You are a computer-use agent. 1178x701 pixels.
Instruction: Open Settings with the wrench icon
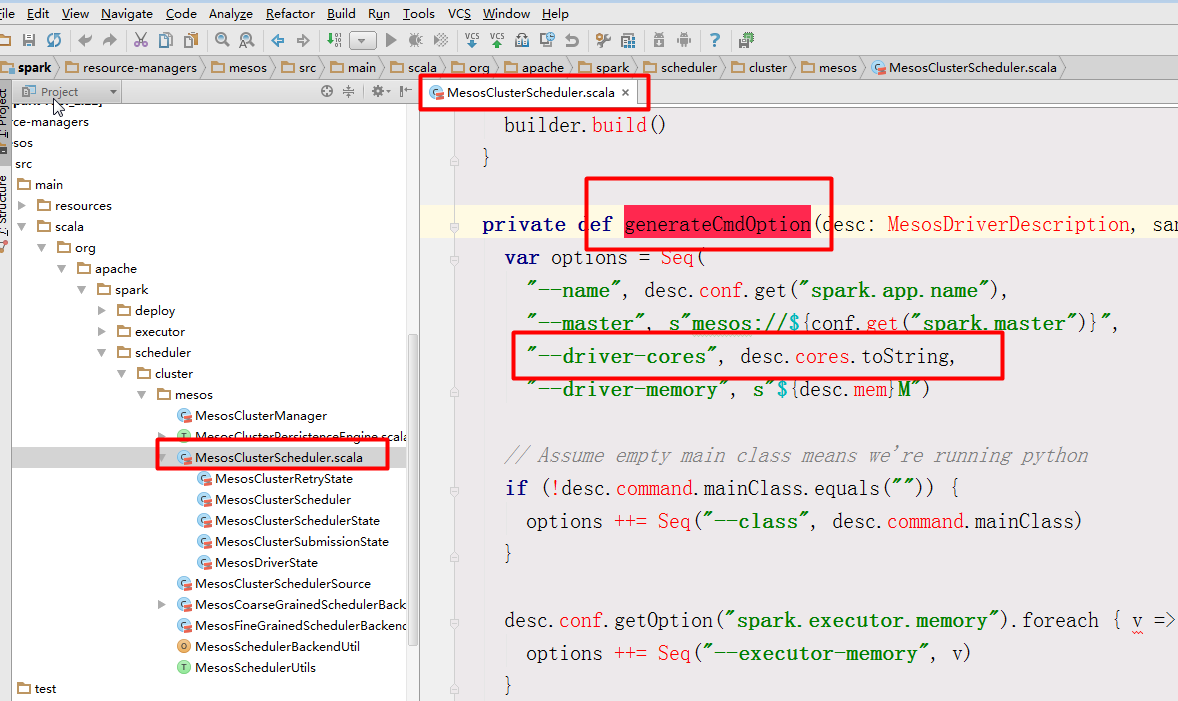603,40
